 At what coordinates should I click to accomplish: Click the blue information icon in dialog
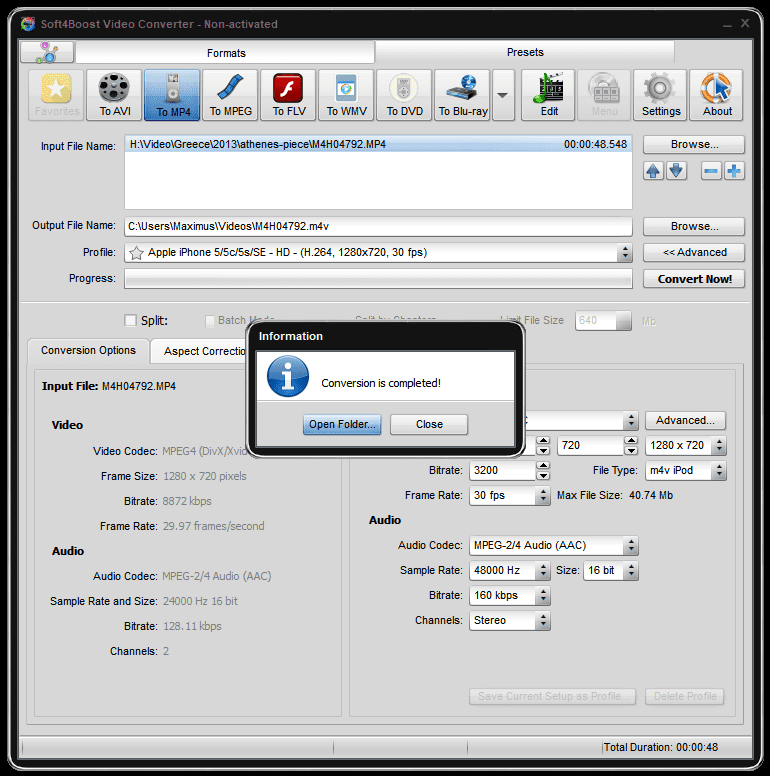288,376
